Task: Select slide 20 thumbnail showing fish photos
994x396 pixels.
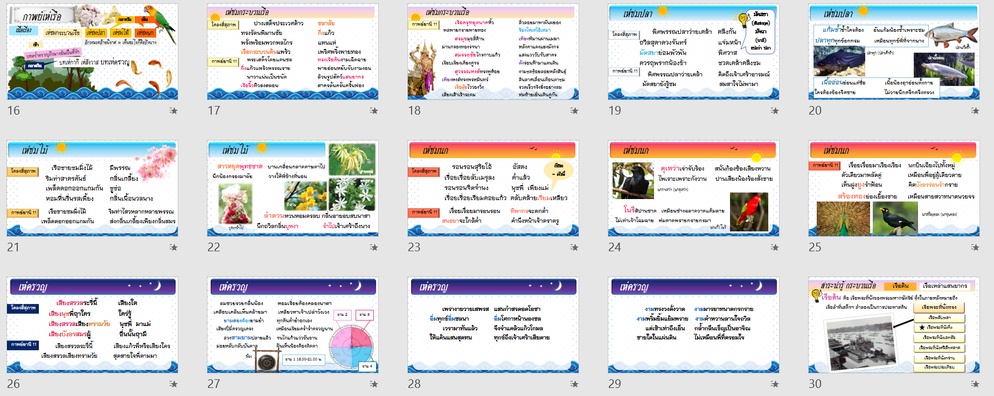Action: click(894, 51)
